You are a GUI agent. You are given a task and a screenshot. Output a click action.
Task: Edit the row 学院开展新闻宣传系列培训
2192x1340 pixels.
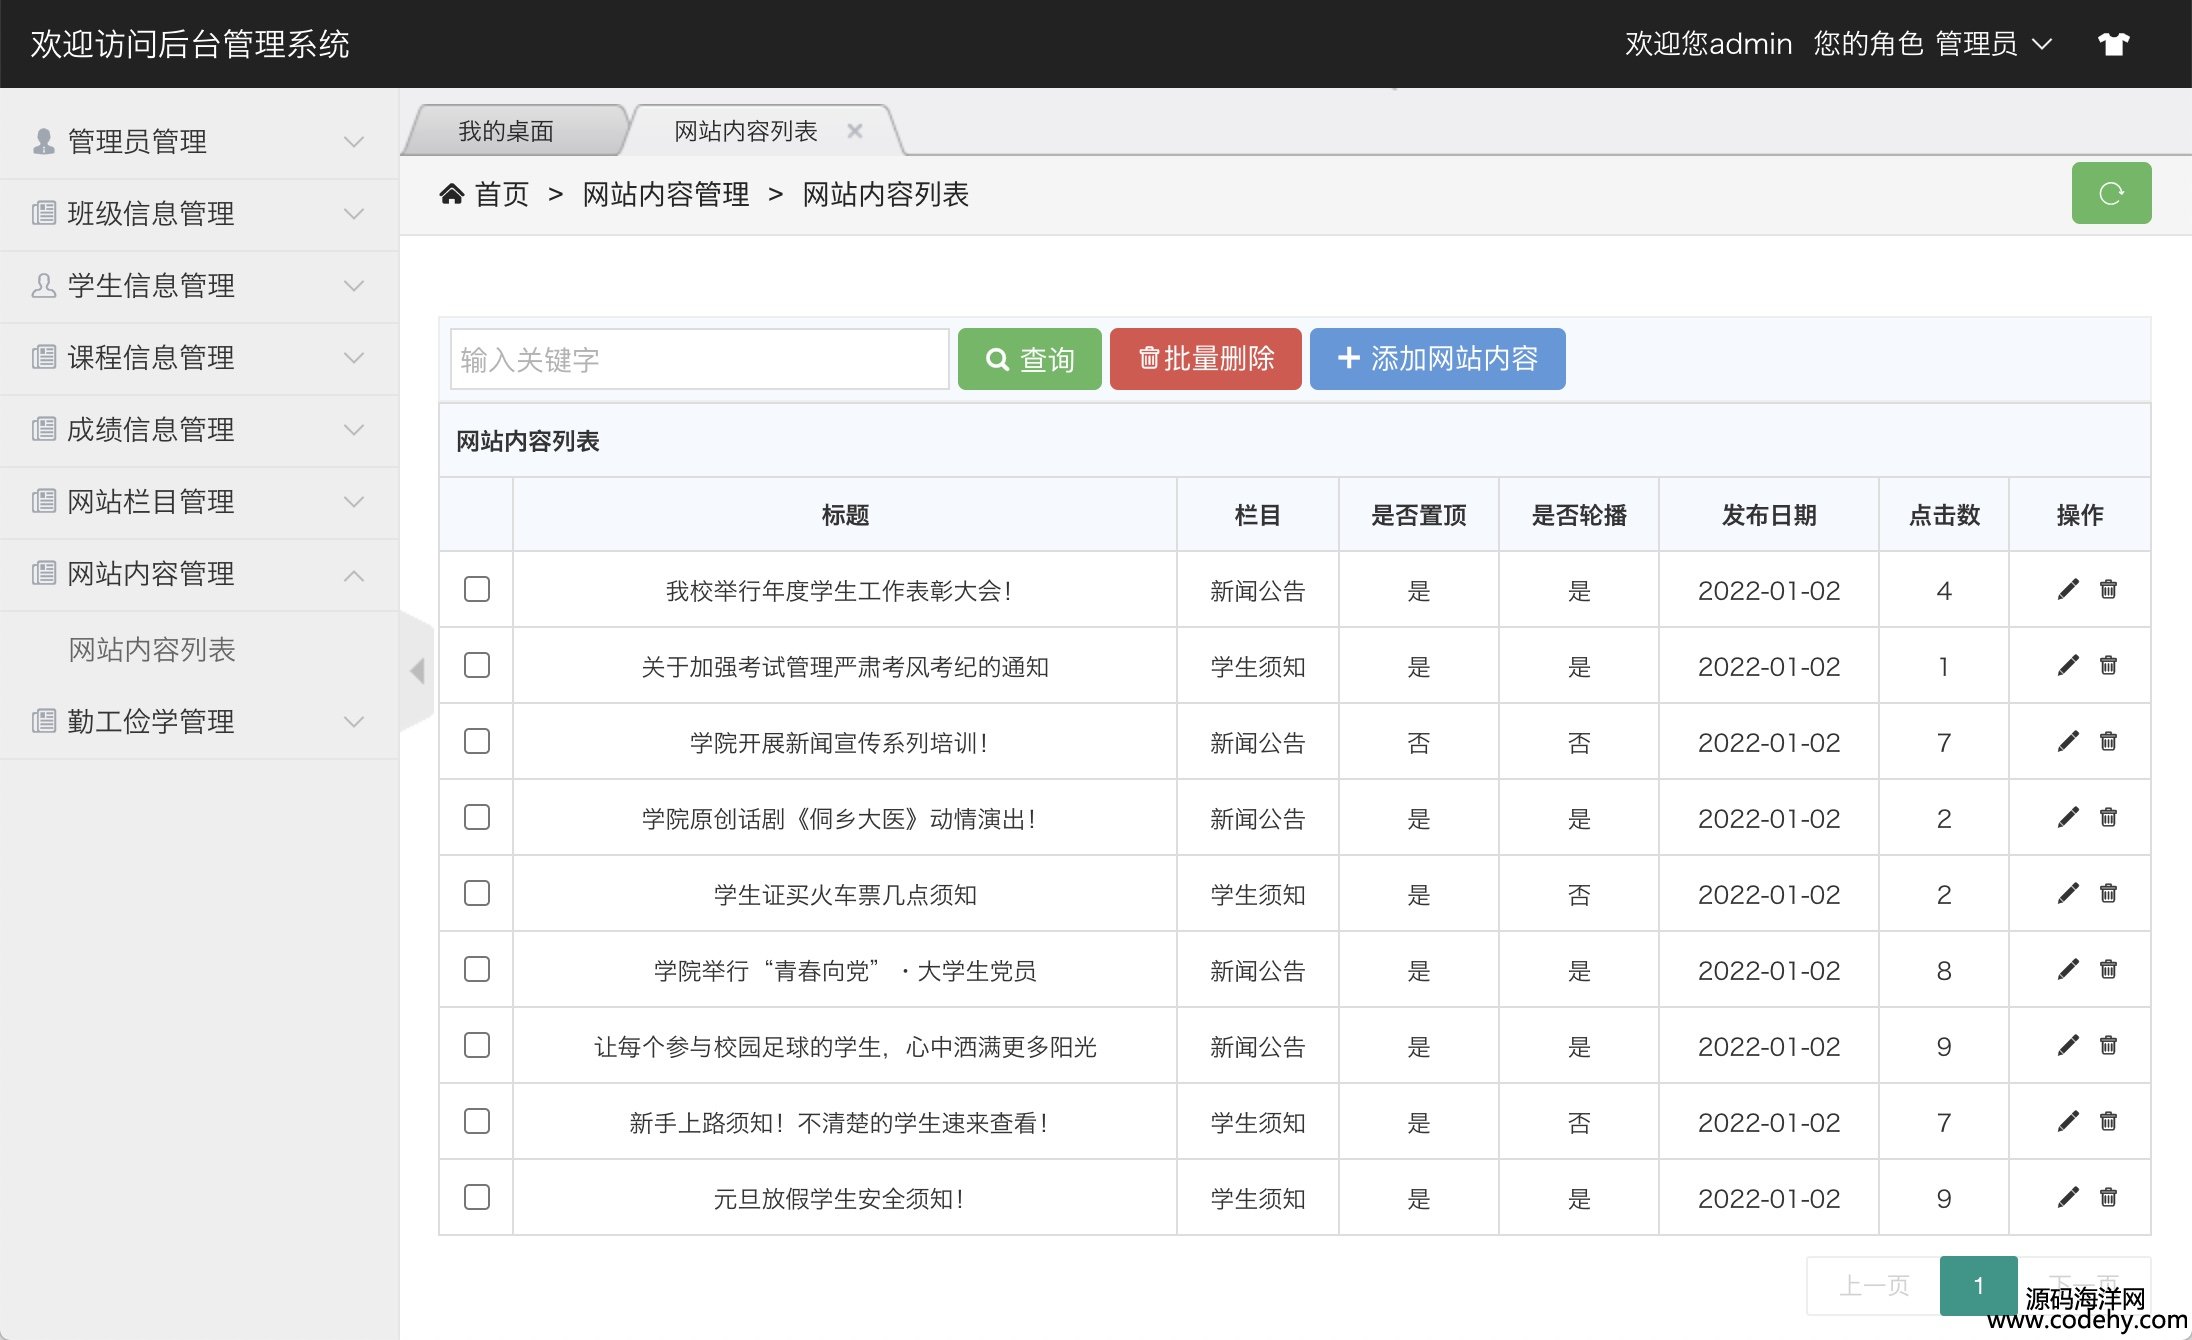pyautogui.click(x=2068, y=741)
